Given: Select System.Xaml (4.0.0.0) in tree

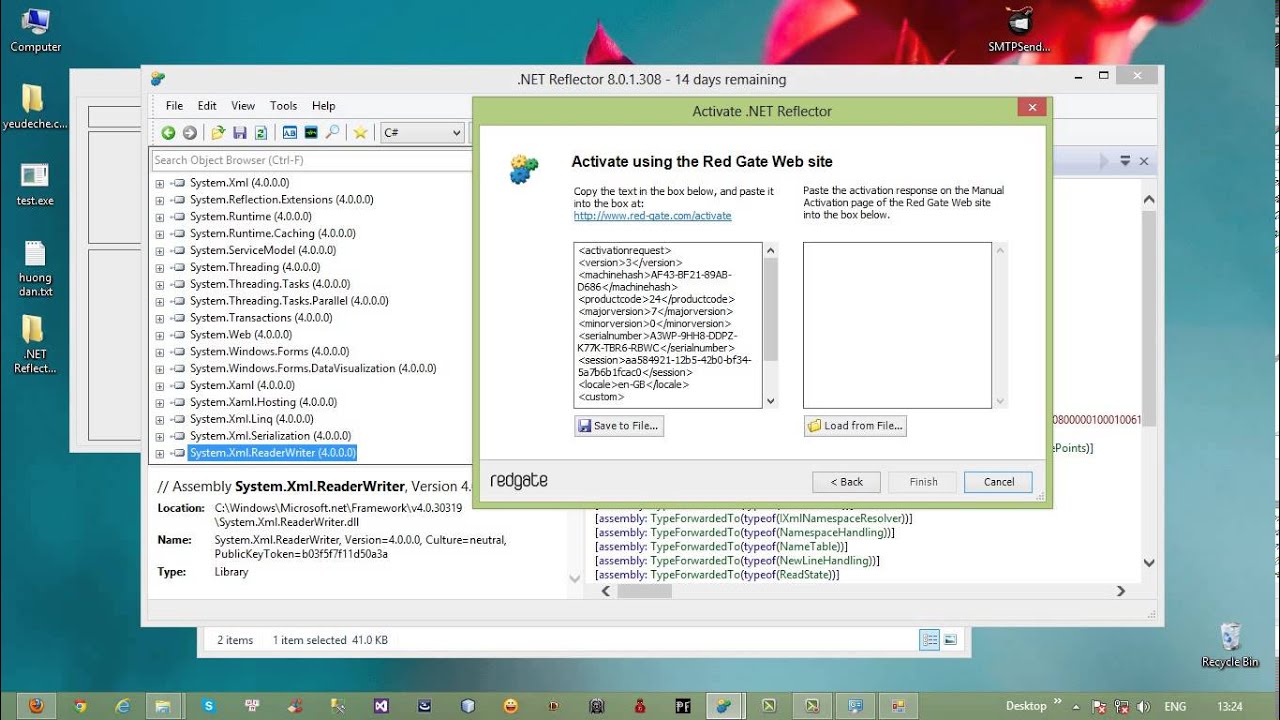Looking at the screenshot, I should (242, 385).
